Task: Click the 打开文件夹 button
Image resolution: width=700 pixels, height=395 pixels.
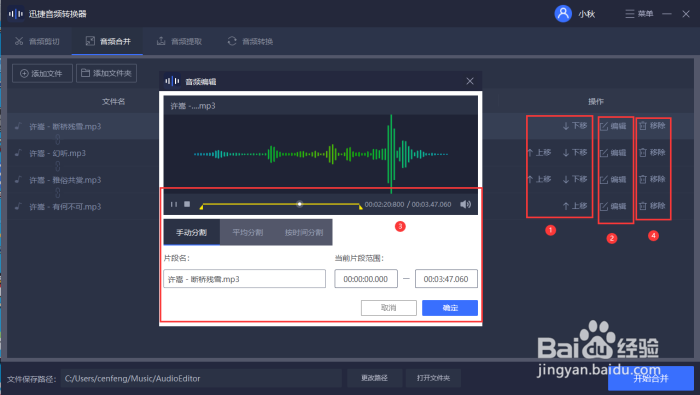Action: point(433,378)
